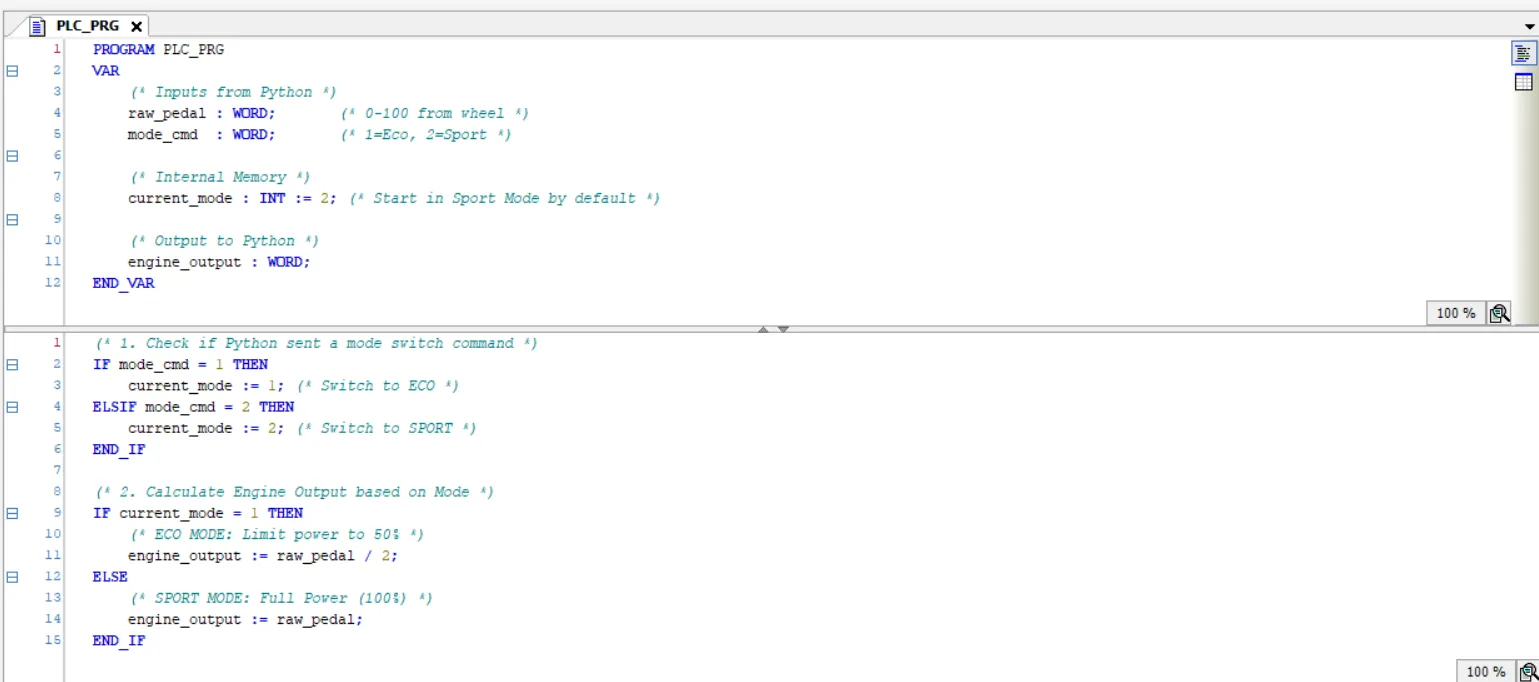Click the engine_output := raw_pedal; line 14
1539x682 pixels.
245,619
